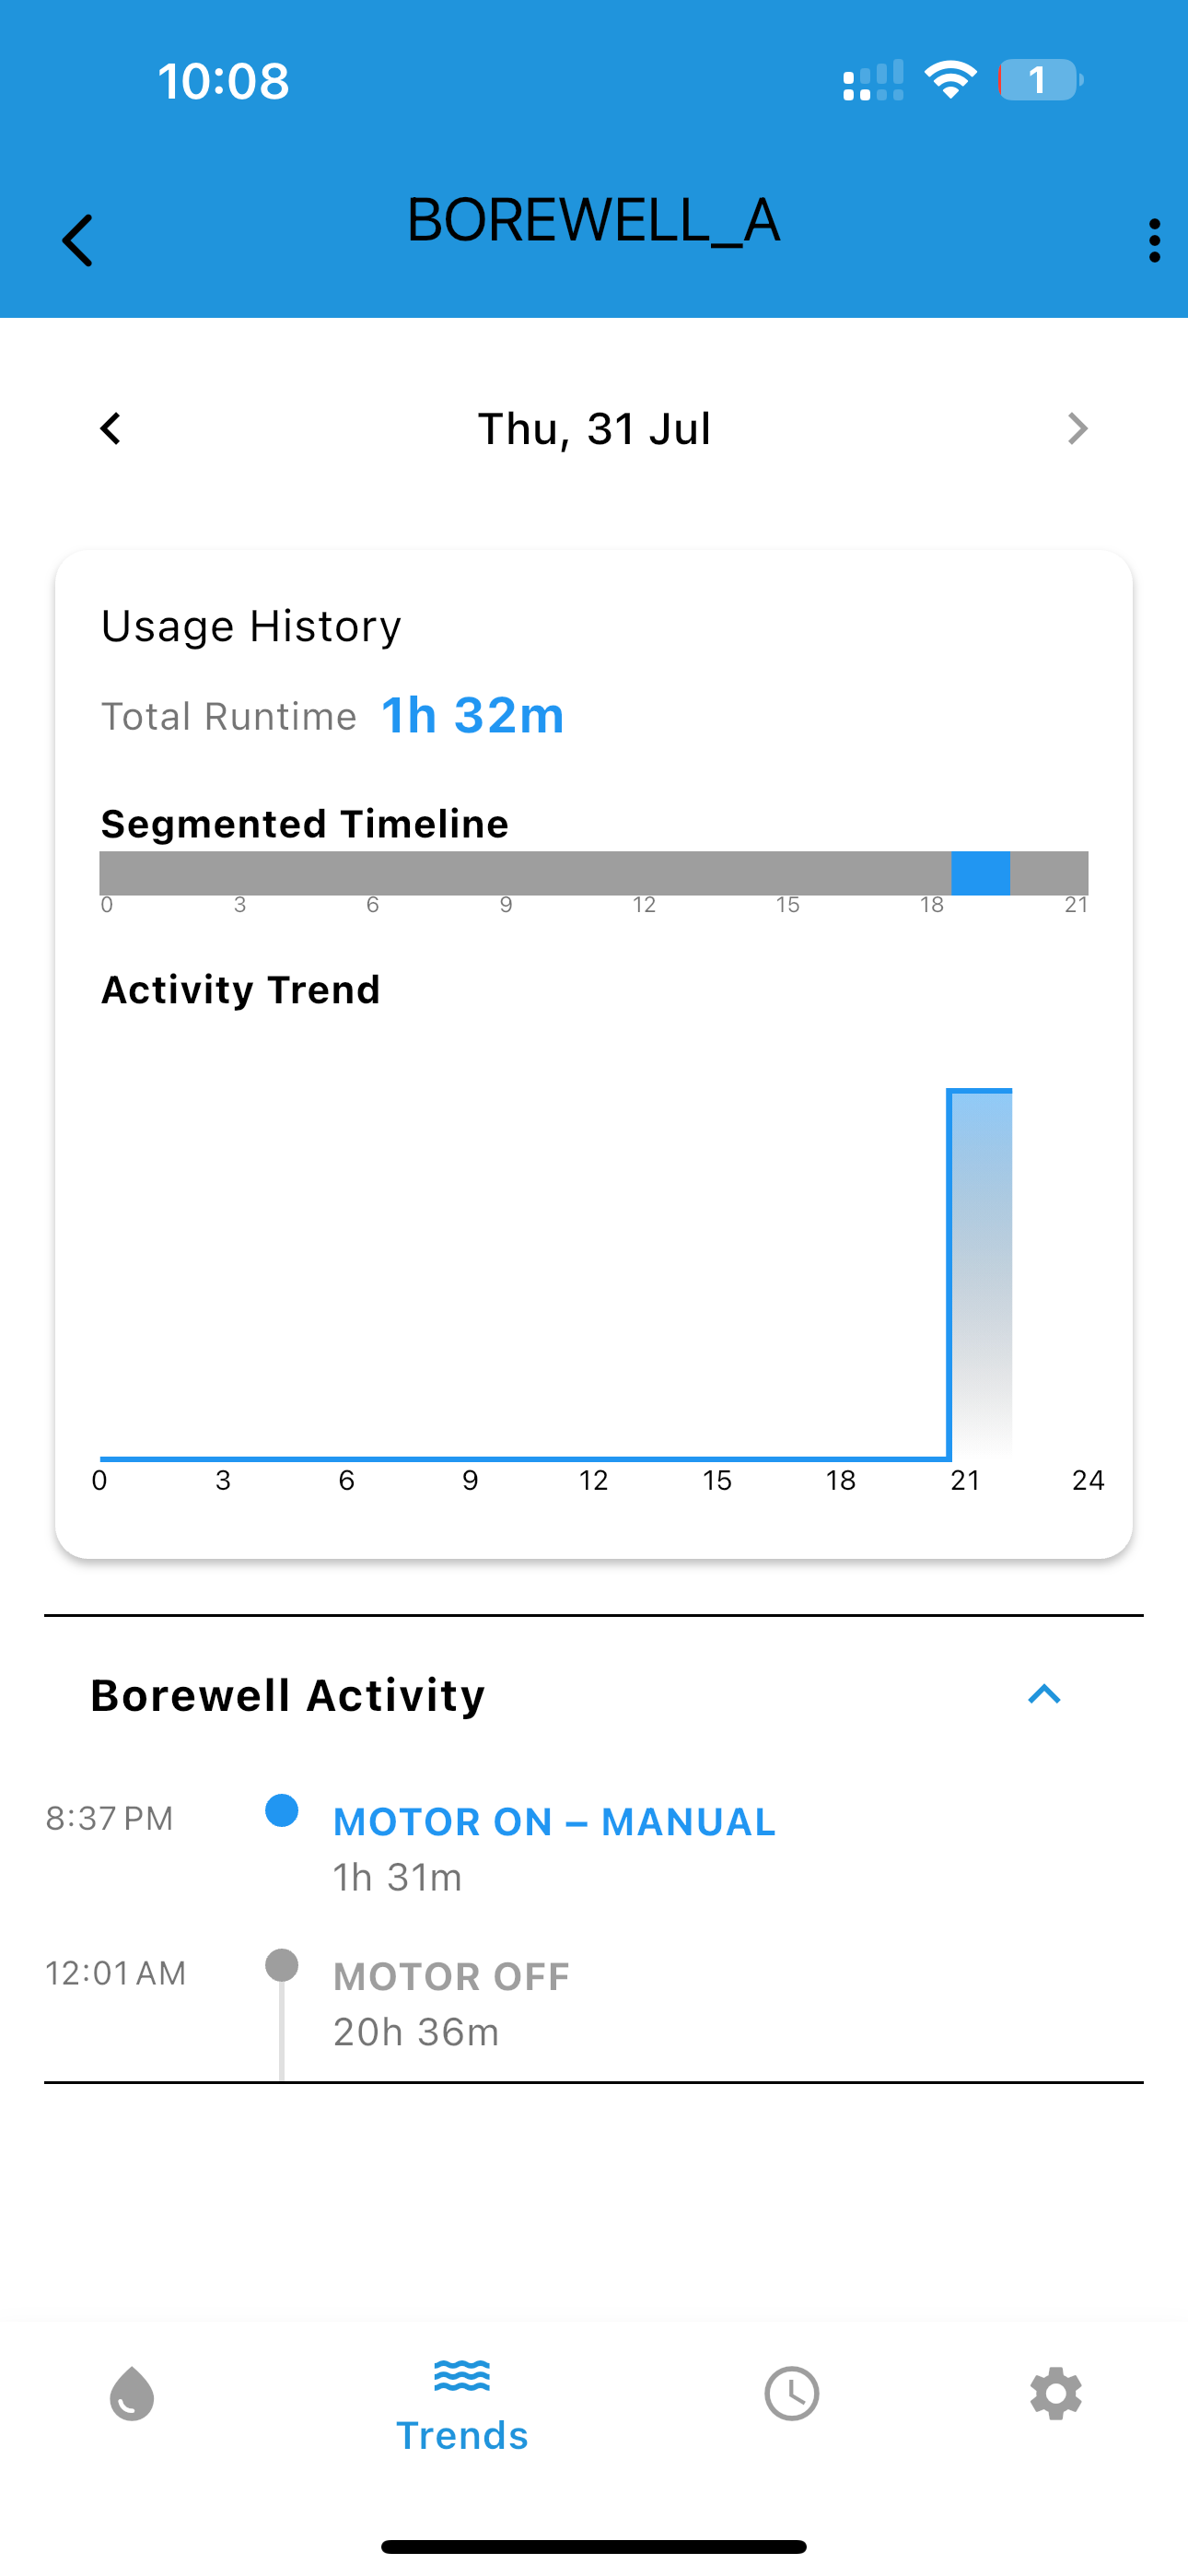Tap the blue segment in Segmented Timeline

[x=980, y=873]
